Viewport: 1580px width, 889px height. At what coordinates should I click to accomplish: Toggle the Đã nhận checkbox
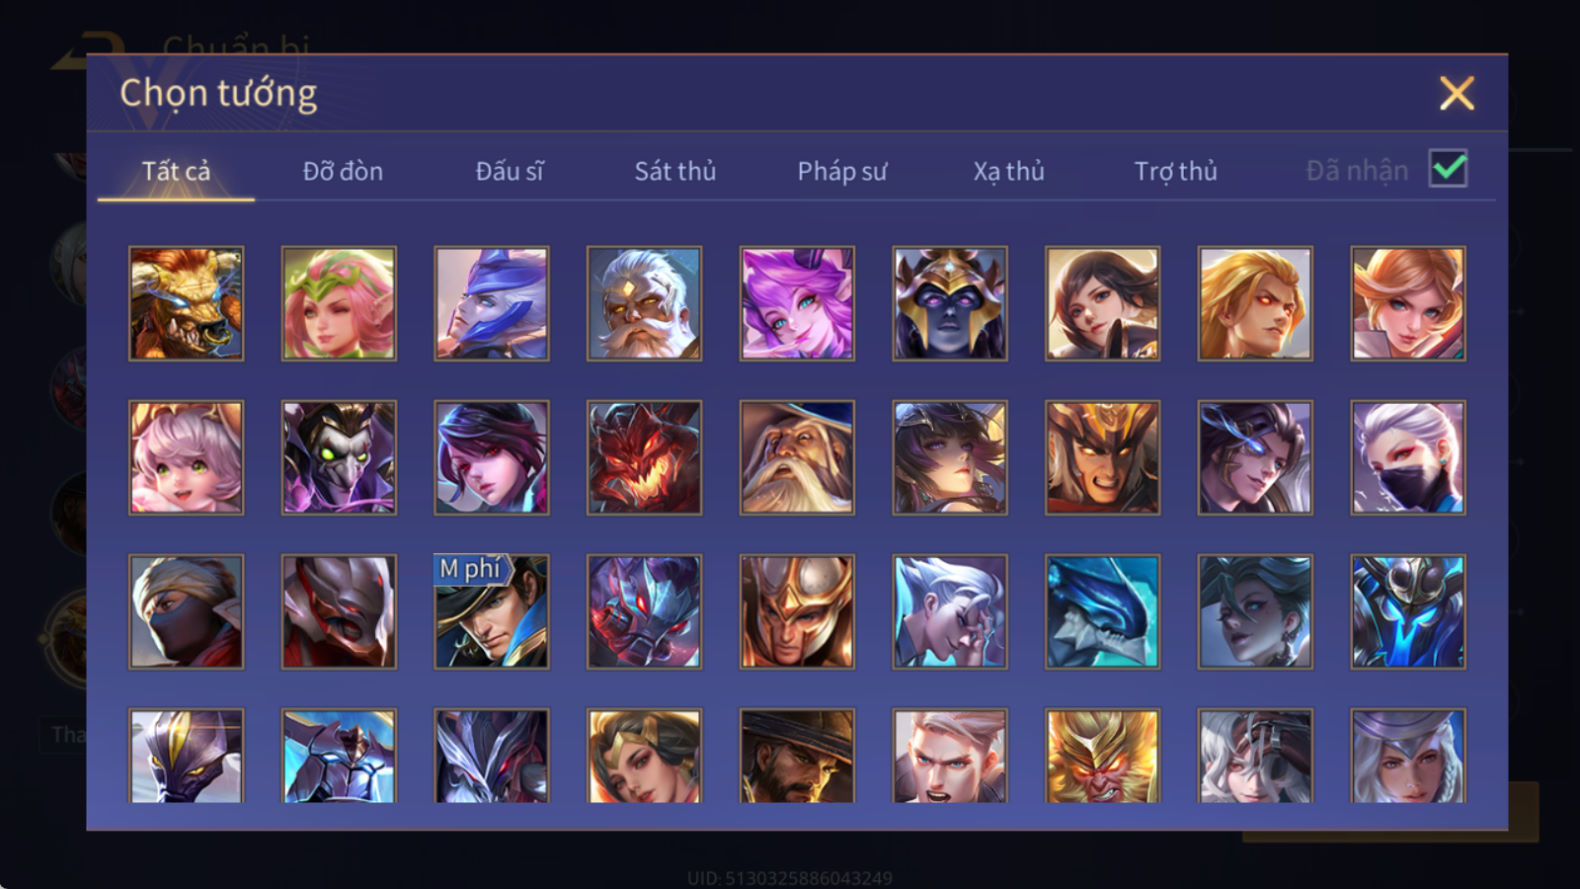[x=1448, y=169]
